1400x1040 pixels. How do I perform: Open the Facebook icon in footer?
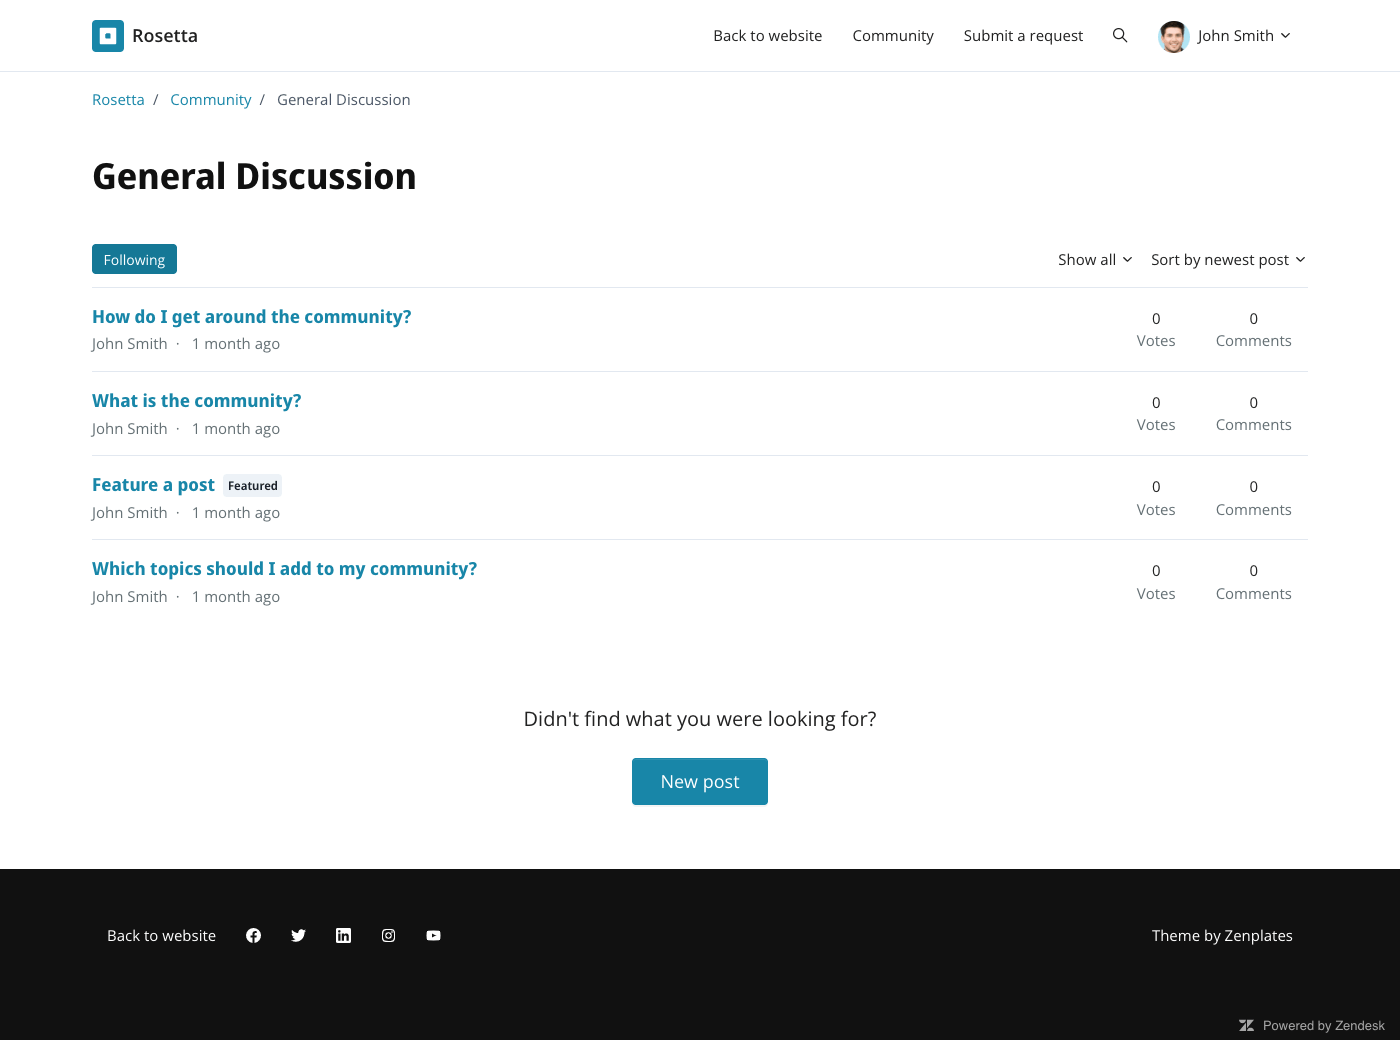pos(253,936)
